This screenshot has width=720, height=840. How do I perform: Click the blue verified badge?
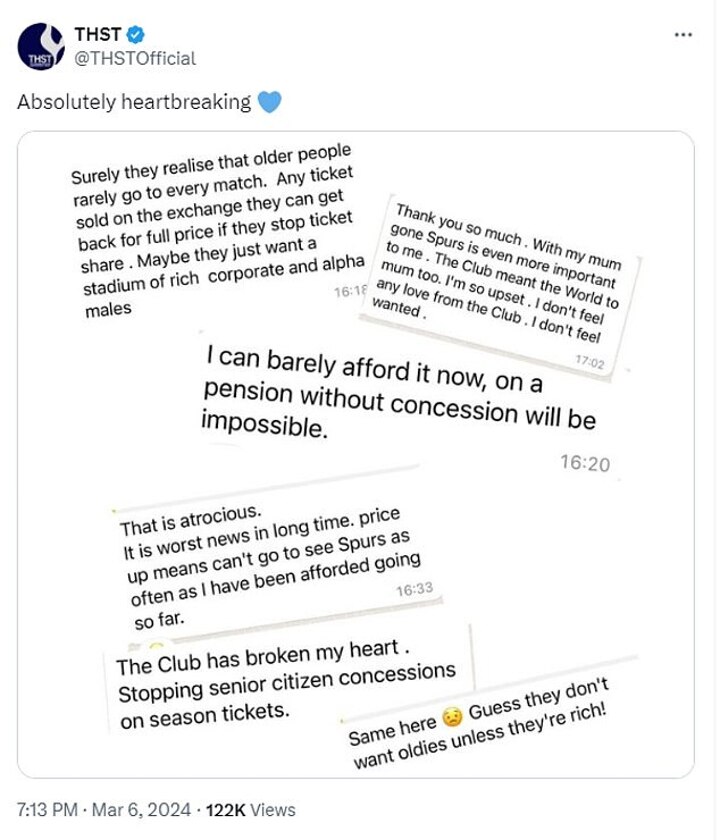click(x=135, y=35)
